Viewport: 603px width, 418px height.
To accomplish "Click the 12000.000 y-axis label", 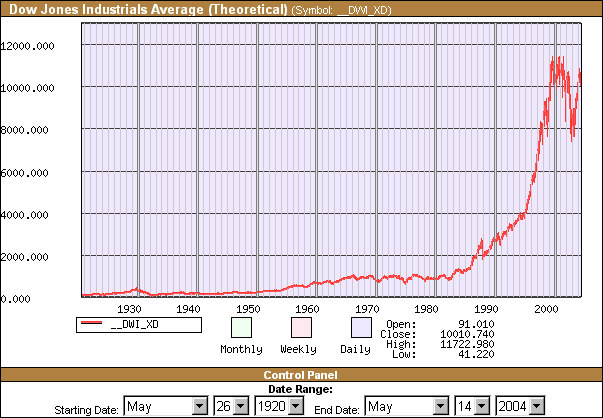I will [27, 46].
